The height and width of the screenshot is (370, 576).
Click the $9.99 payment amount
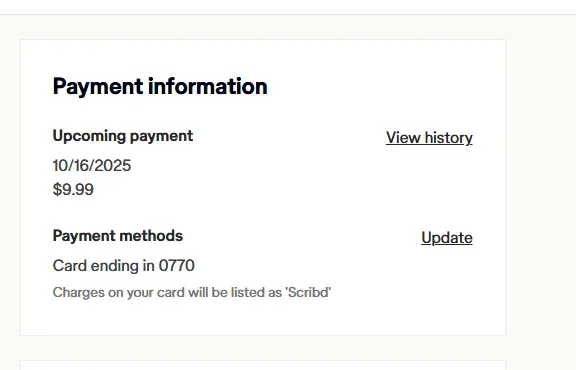(x=73, y=189)
